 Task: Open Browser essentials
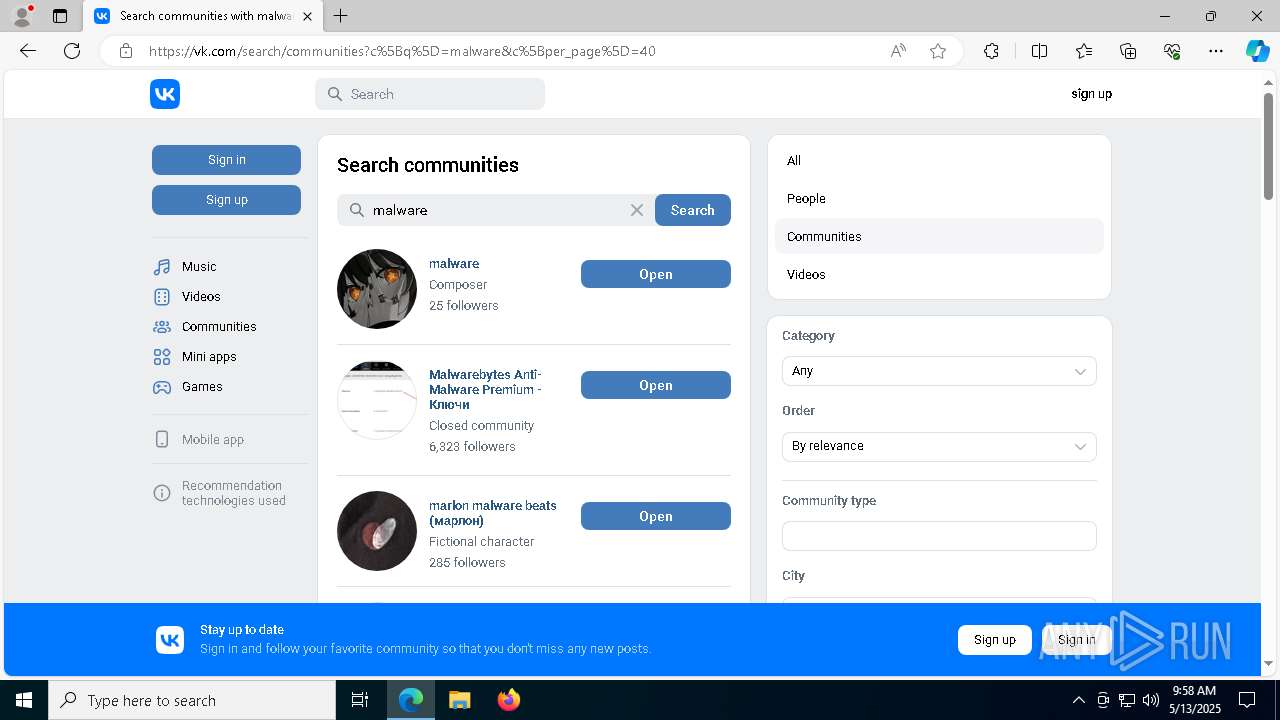(x=1172, y=51)
